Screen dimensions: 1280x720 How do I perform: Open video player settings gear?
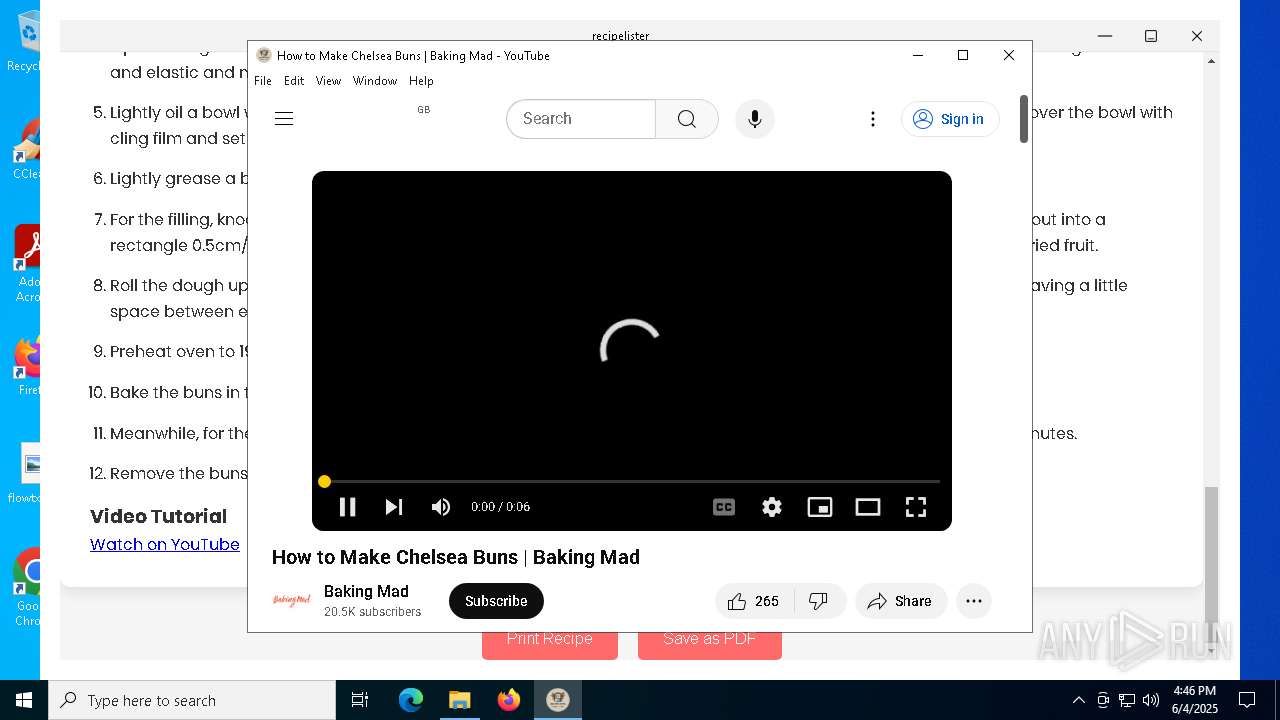click(x=772, y=507)
